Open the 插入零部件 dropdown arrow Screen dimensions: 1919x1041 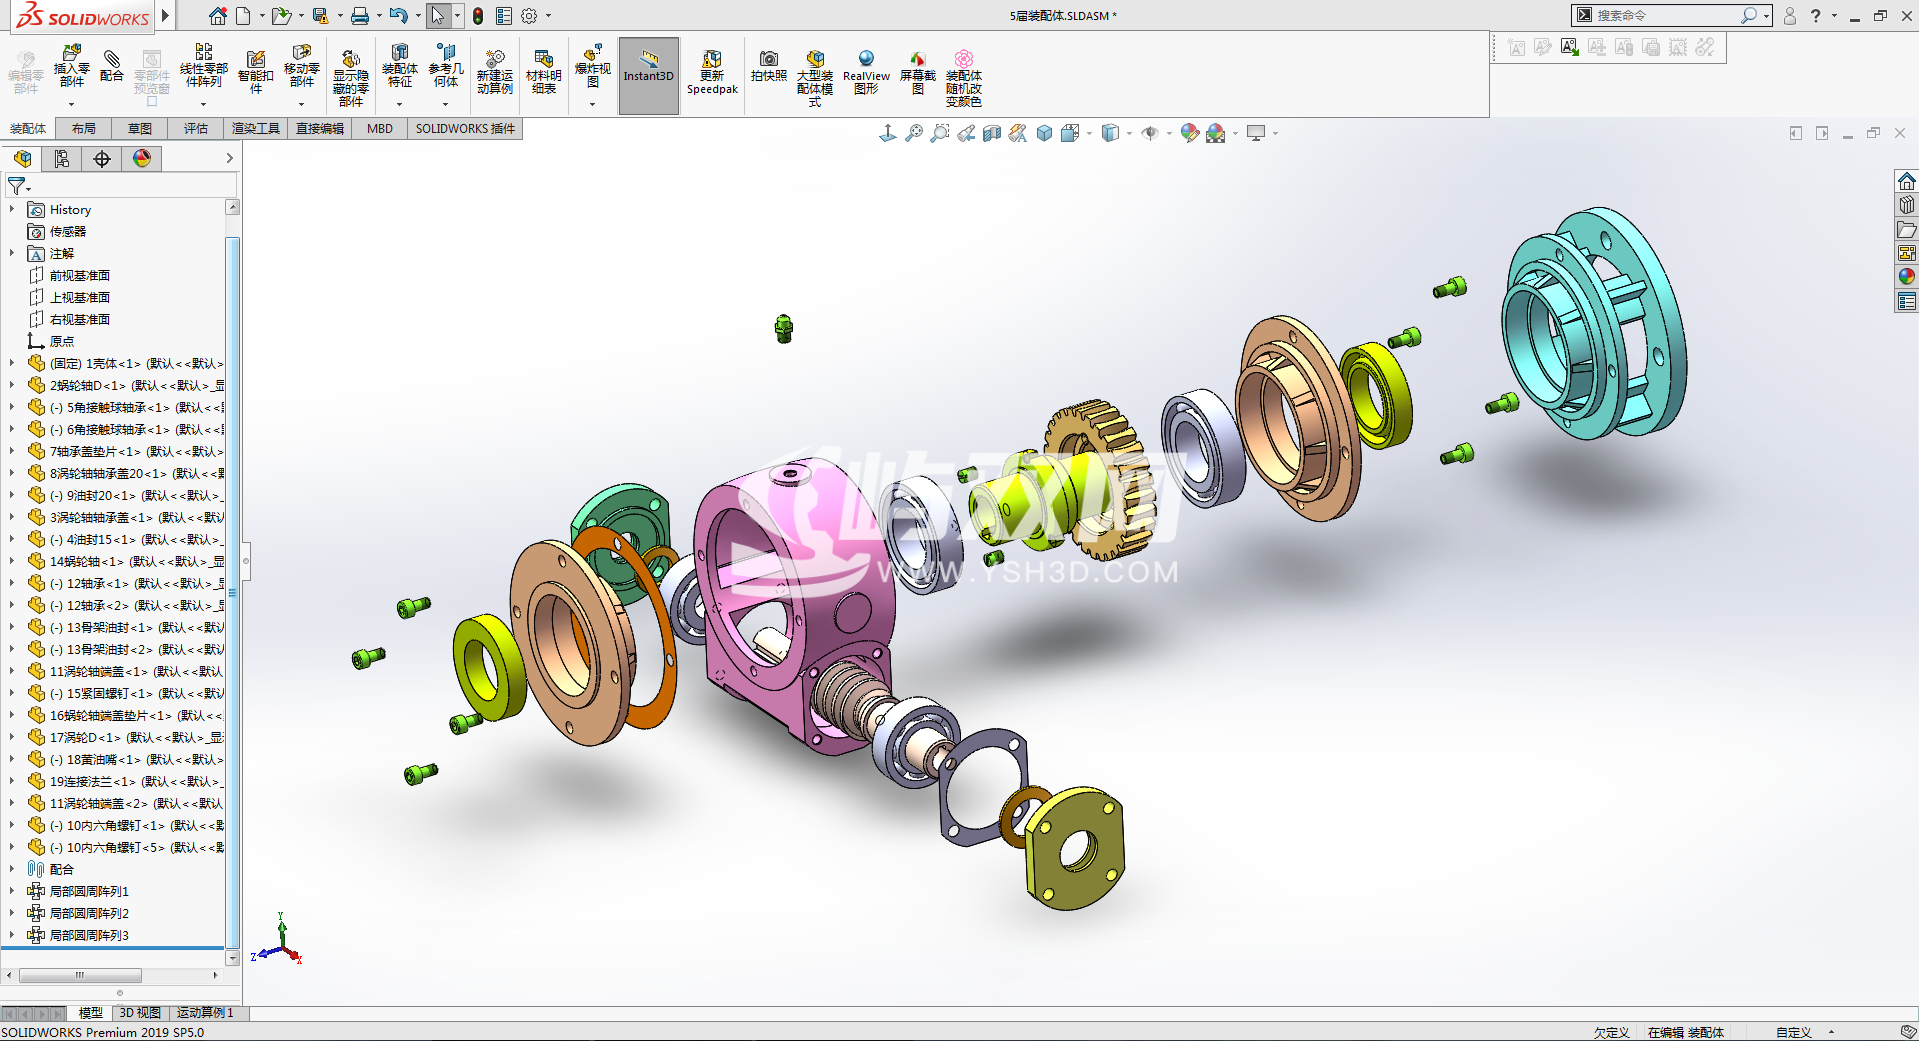point(71,104)
